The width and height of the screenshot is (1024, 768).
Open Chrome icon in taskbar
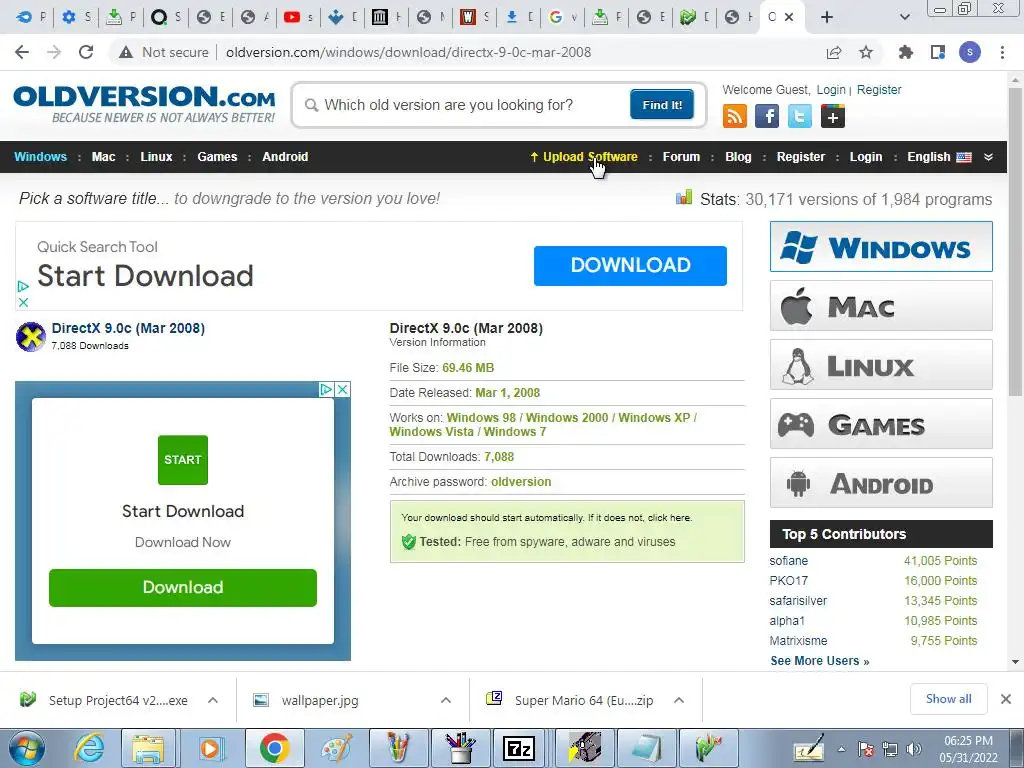coord(274,748)
